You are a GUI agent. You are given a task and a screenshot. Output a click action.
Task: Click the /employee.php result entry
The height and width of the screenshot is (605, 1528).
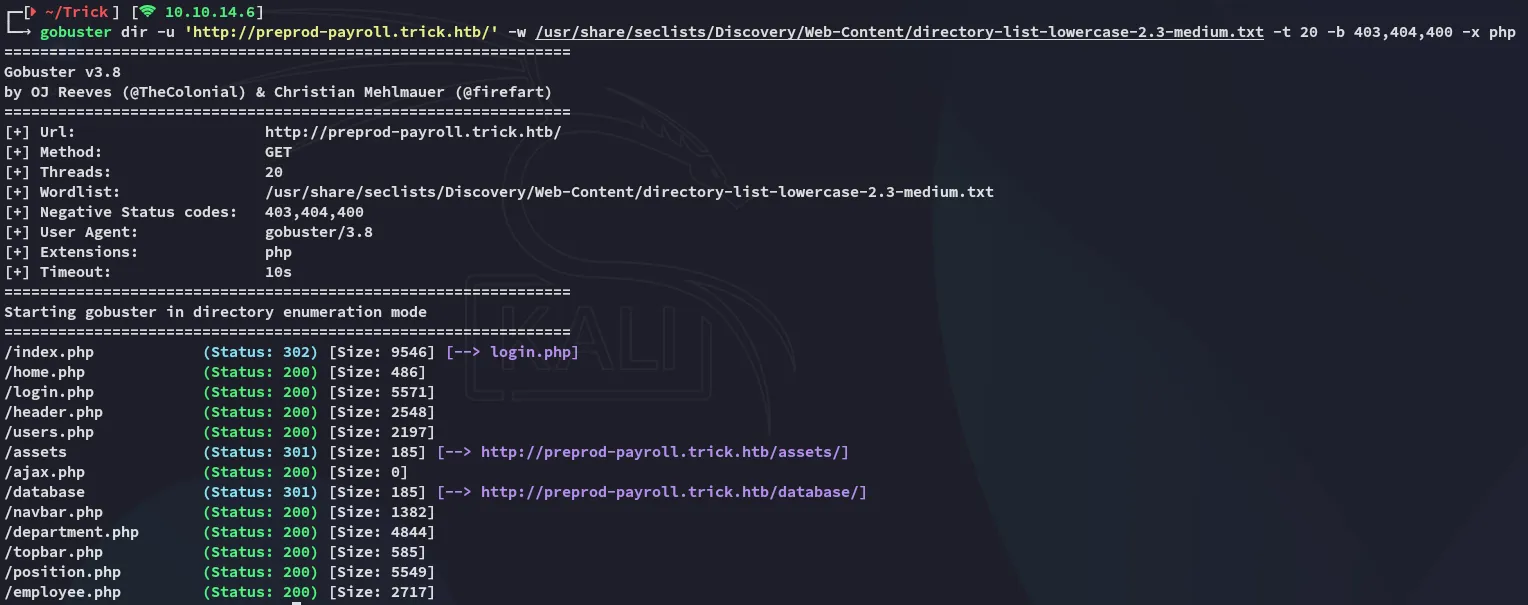coord(63,592)
